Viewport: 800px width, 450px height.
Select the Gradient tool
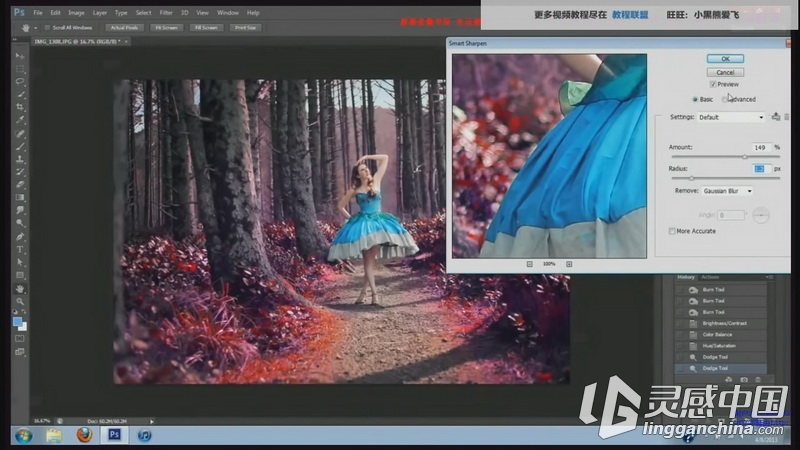(20, 197)
